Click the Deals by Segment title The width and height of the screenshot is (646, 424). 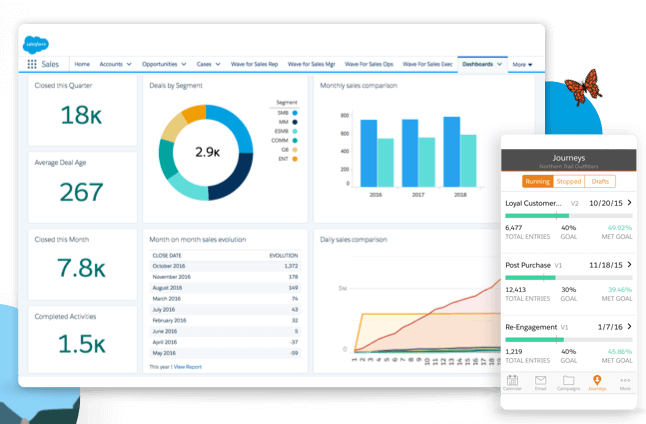click(x=176, y=86)
